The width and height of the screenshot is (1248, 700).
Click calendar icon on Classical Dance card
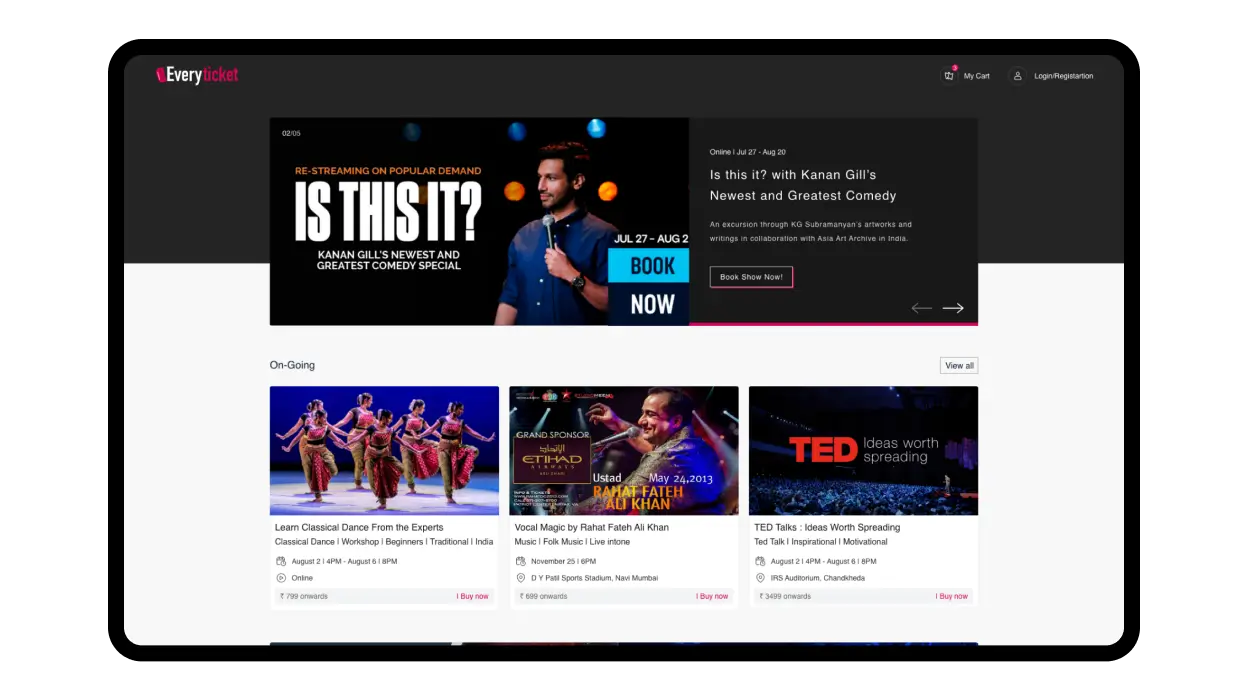pos(281,561)
